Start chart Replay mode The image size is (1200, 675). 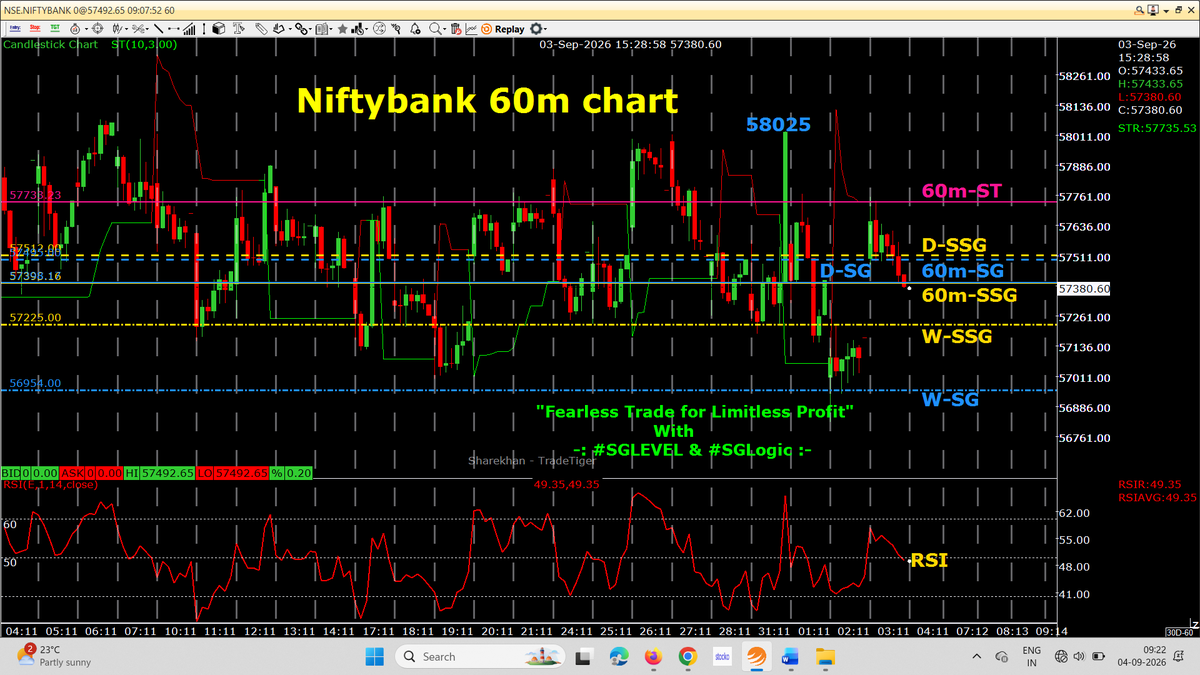pyautogui.click(x=503, y=29)
